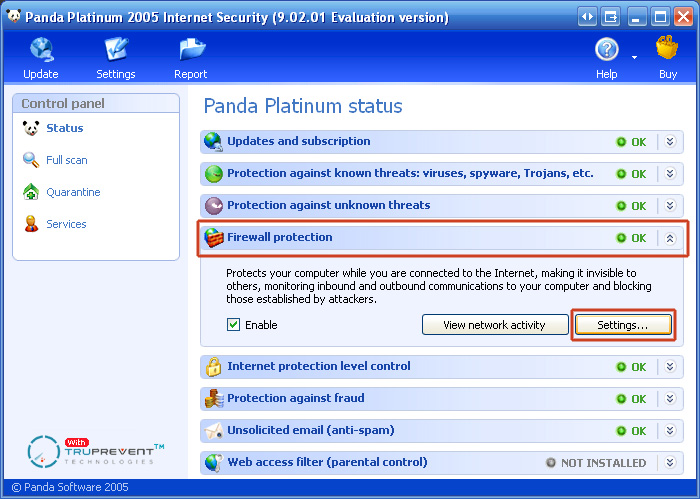Collapse the Firewall protection section

(x=670, y=238)
